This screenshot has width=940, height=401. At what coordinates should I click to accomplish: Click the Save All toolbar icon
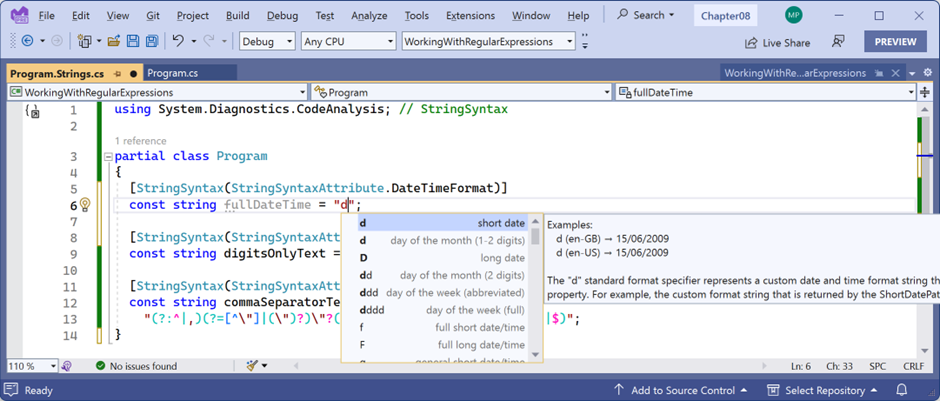point(151,41)
